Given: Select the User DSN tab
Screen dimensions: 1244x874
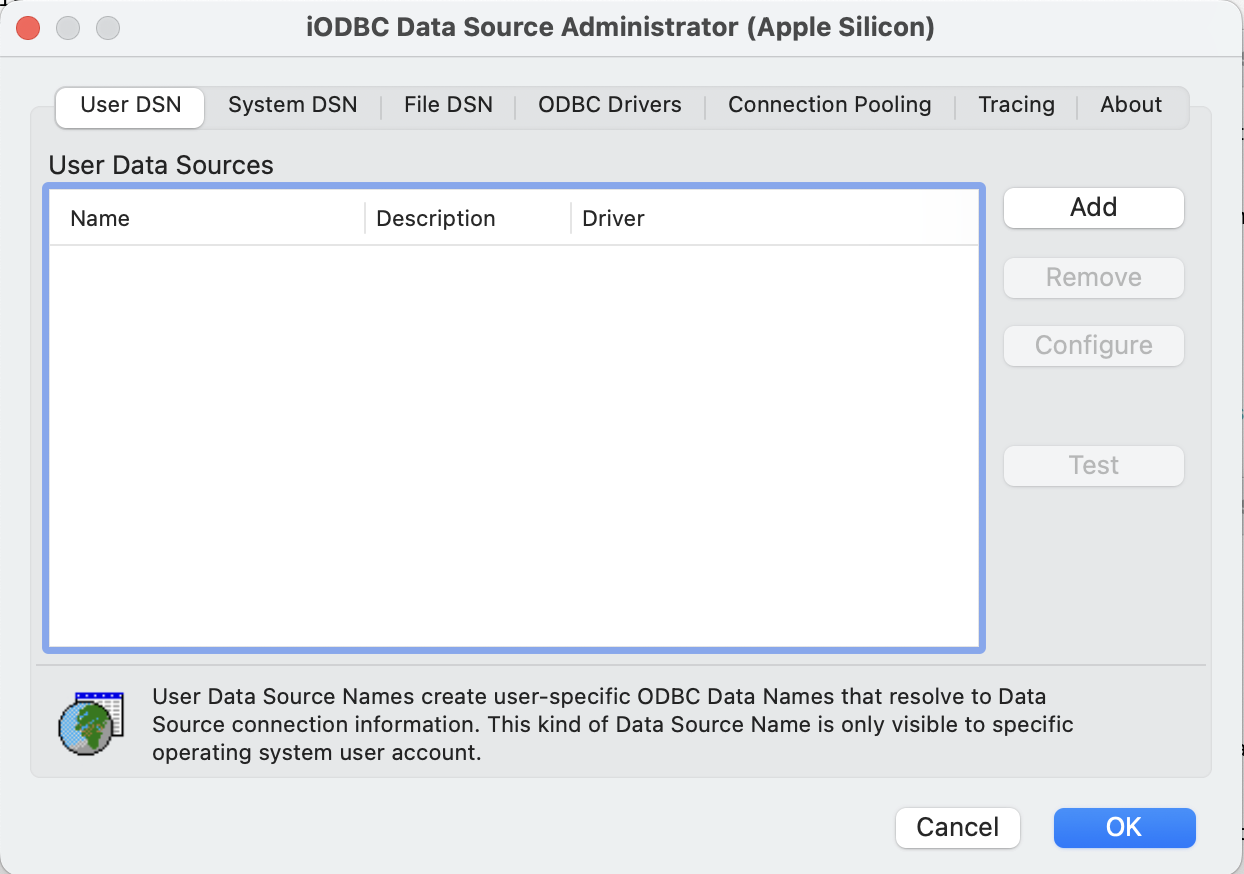Looking at the screenshot, I should point(131,105).
